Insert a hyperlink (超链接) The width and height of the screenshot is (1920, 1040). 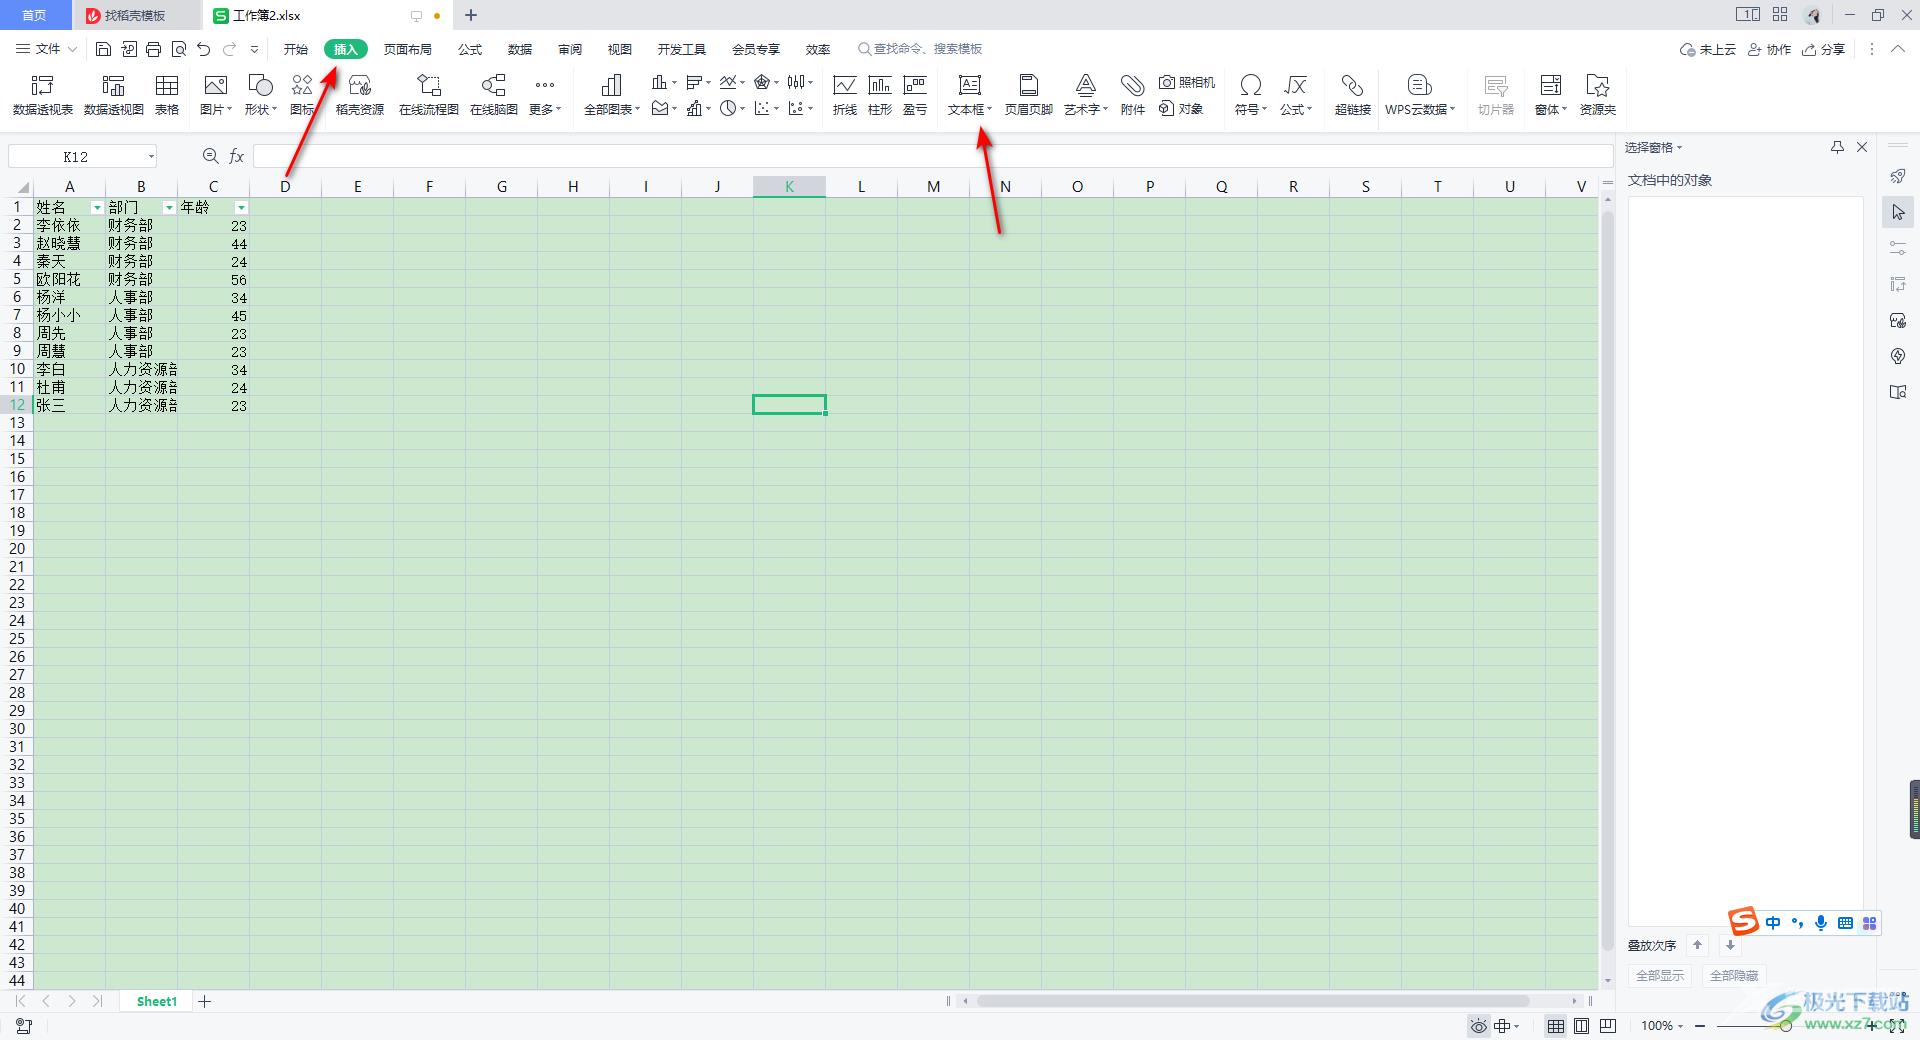pos(1353,95)
